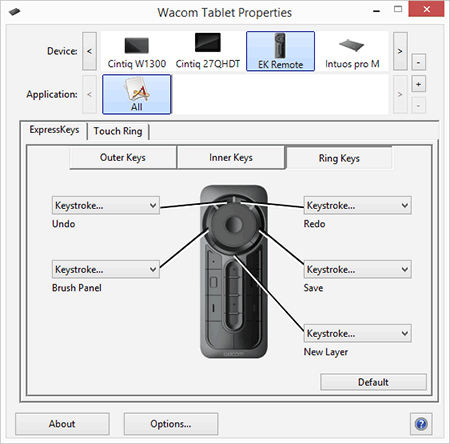Click the Redo label text

click(314, 224)
